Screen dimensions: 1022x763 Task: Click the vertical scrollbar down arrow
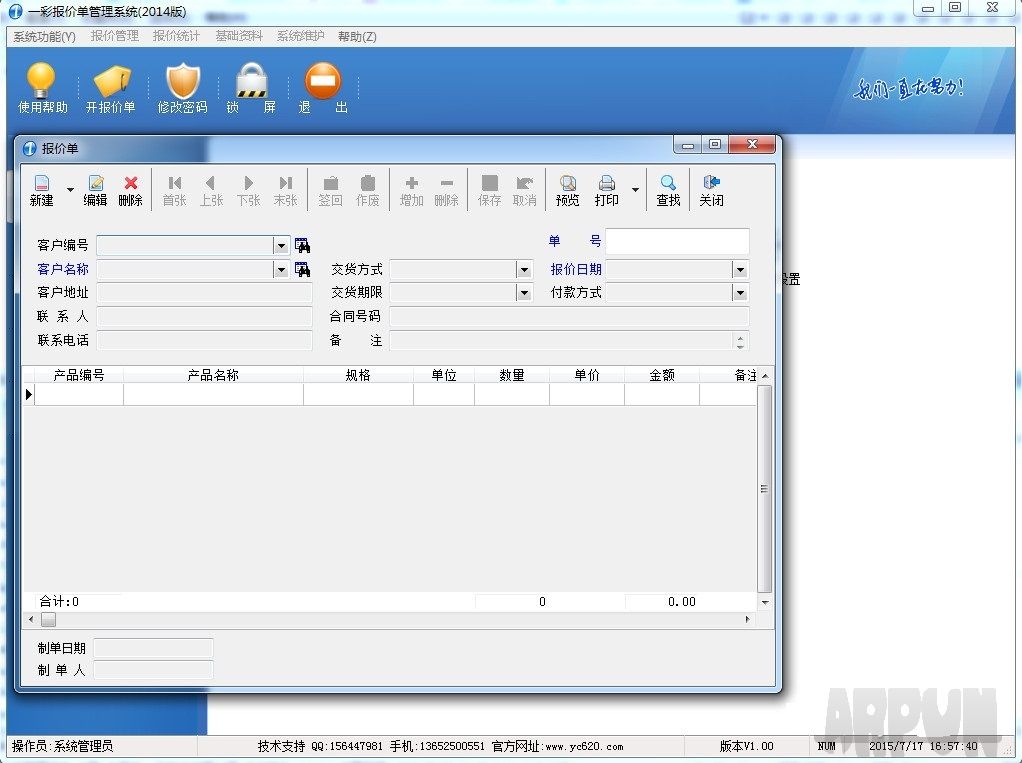click(x=765, y=603)
